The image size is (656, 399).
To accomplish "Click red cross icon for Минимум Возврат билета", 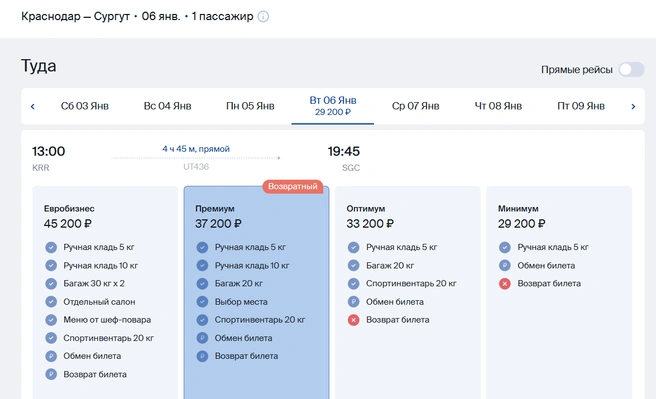I will pyautogui.click(x=505, y=284).
